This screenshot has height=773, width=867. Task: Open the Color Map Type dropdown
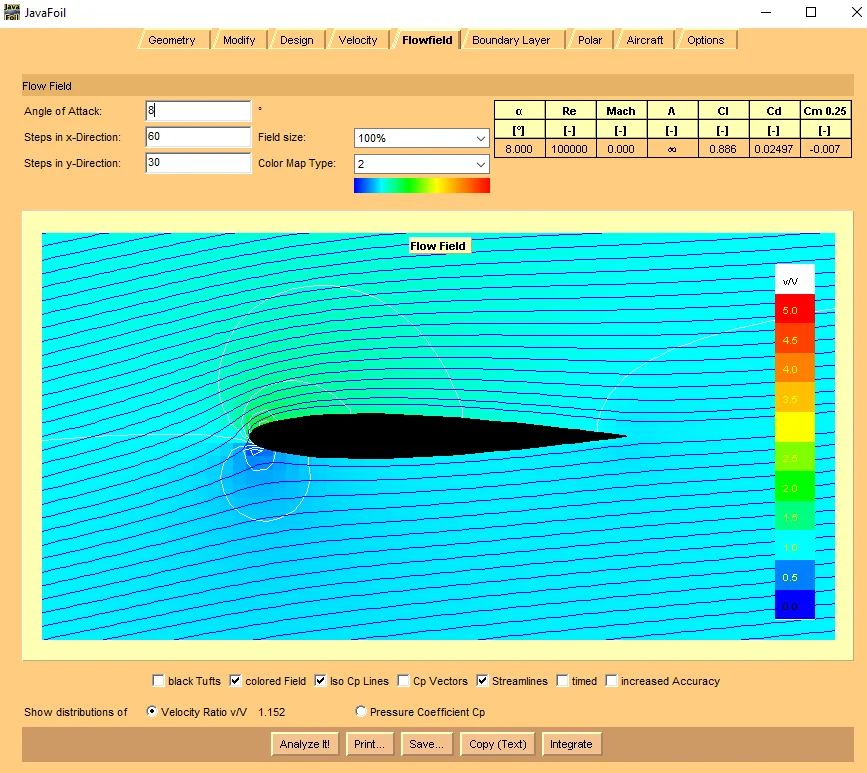coord(421,164)
